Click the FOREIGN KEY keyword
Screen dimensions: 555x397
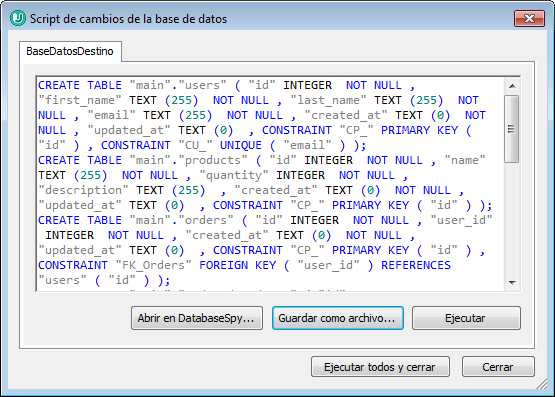pos(237,265)
